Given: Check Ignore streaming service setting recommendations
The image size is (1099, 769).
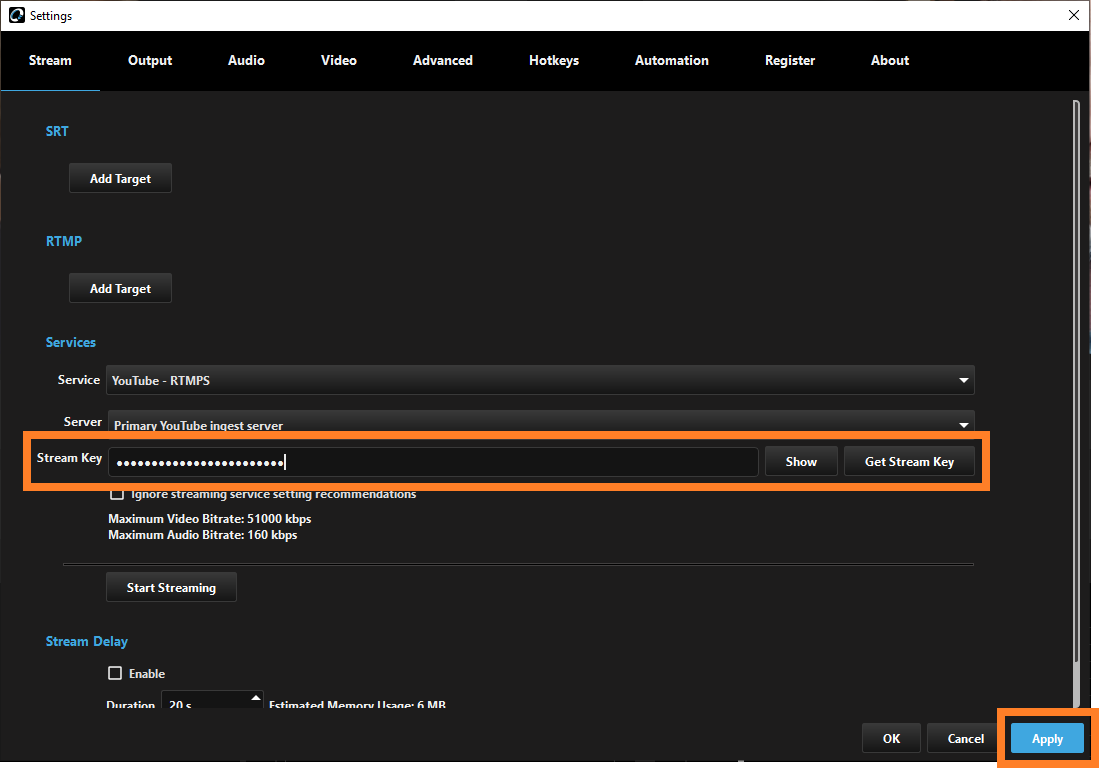Looking at the screenshot, I should 117,494.
